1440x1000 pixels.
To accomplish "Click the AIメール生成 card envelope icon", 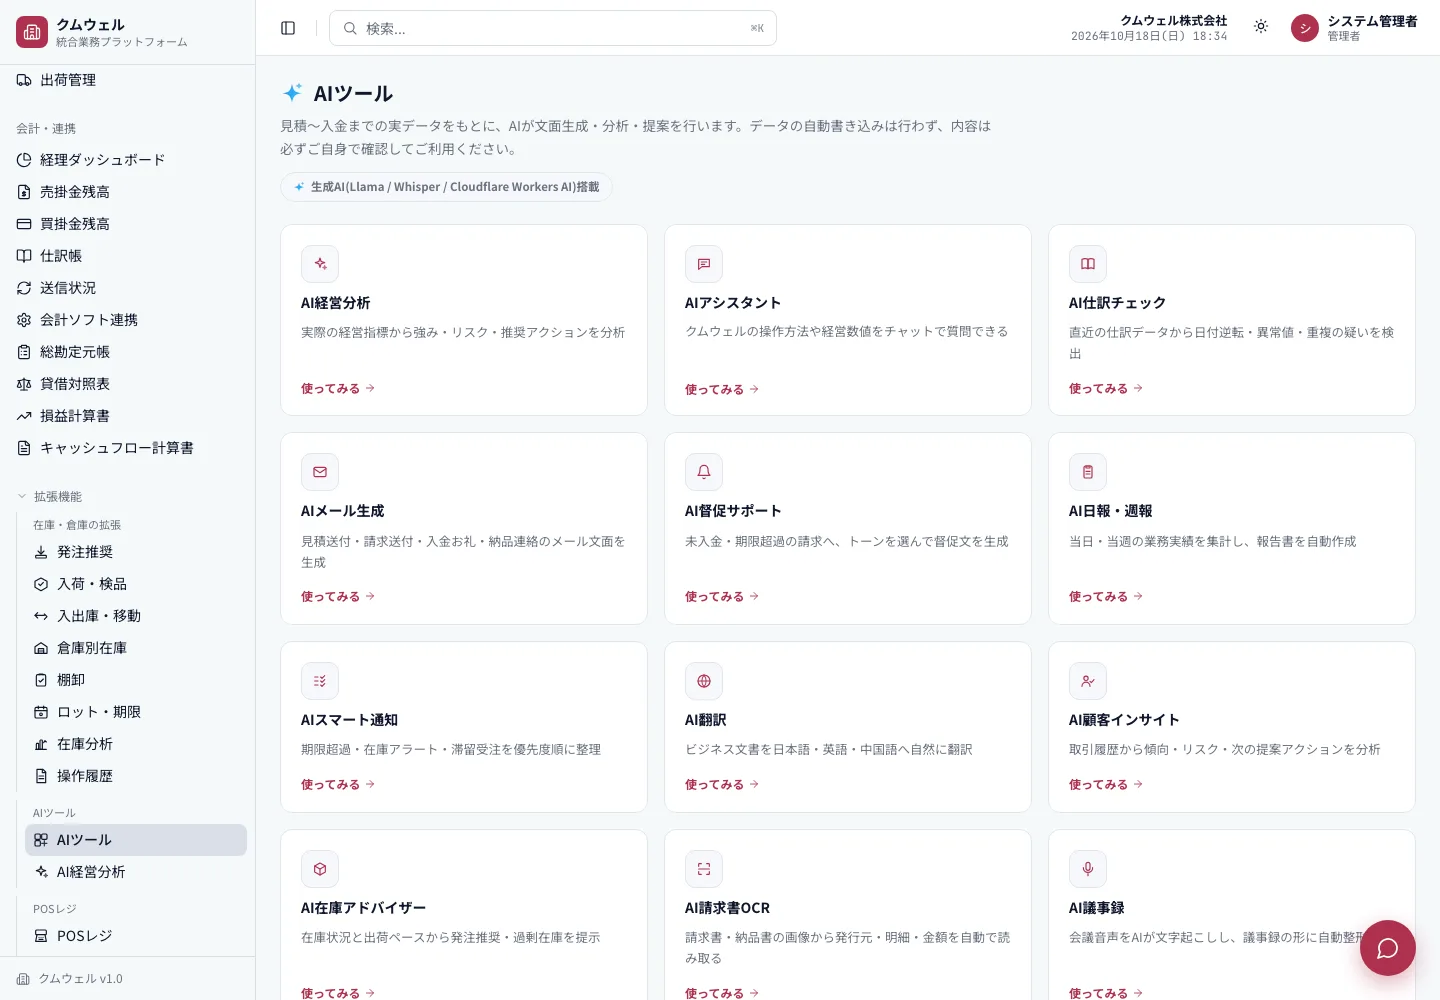I will click(320, 472).
